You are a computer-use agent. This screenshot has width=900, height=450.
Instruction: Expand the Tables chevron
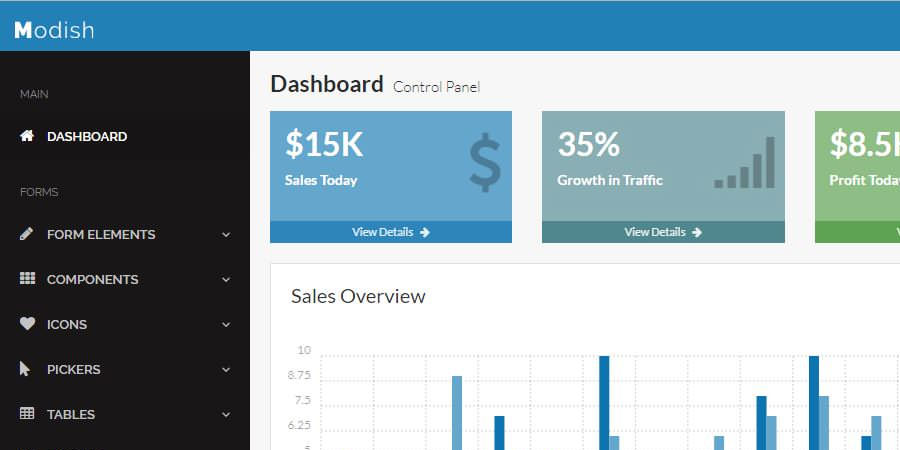pos(226,414)
